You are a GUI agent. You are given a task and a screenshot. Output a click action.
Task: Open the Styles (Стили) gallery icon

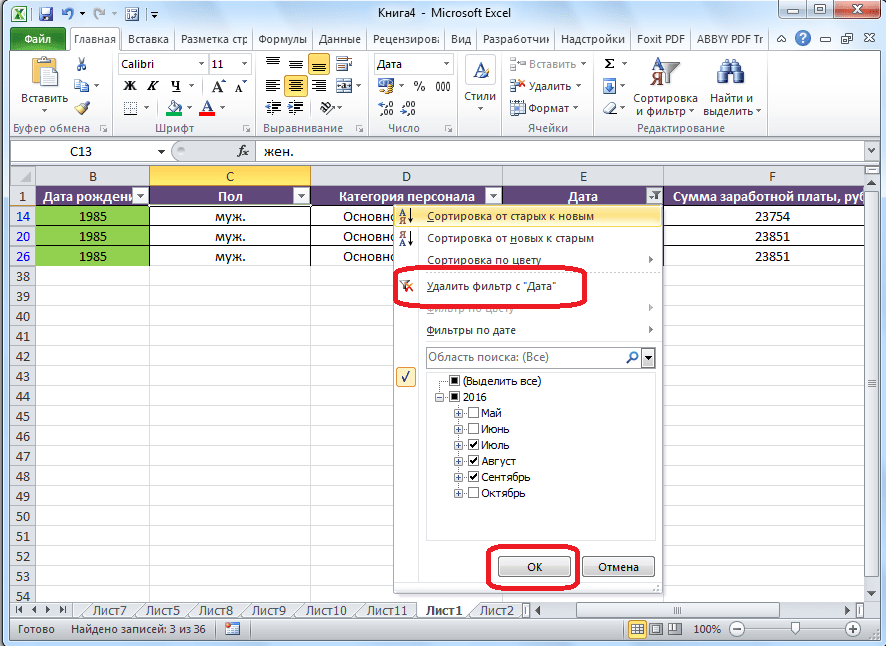[480, 73]
